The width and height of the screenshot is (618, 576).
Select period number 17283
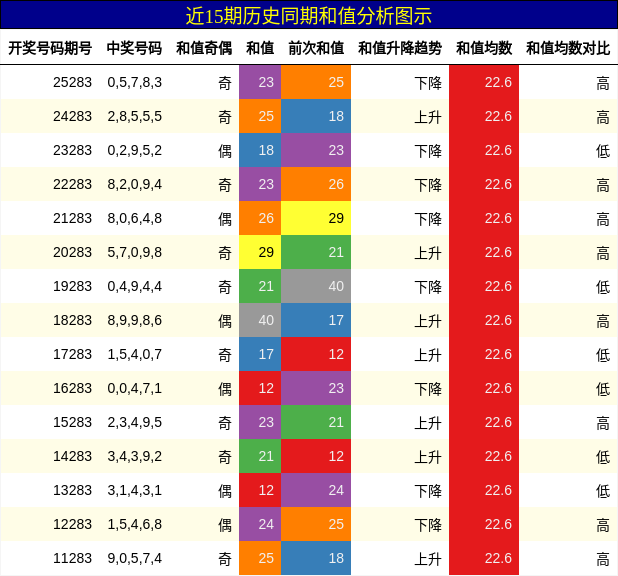(x=73, y=354)
